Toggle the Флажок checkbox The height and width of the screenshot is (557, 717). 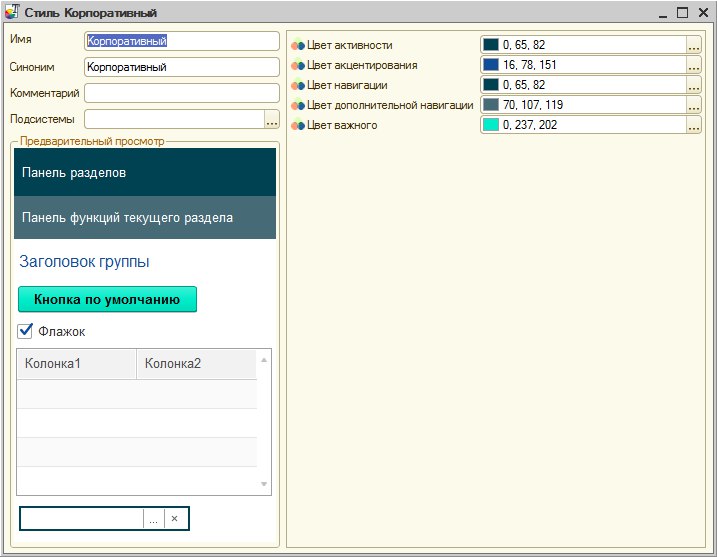(25, 331)
